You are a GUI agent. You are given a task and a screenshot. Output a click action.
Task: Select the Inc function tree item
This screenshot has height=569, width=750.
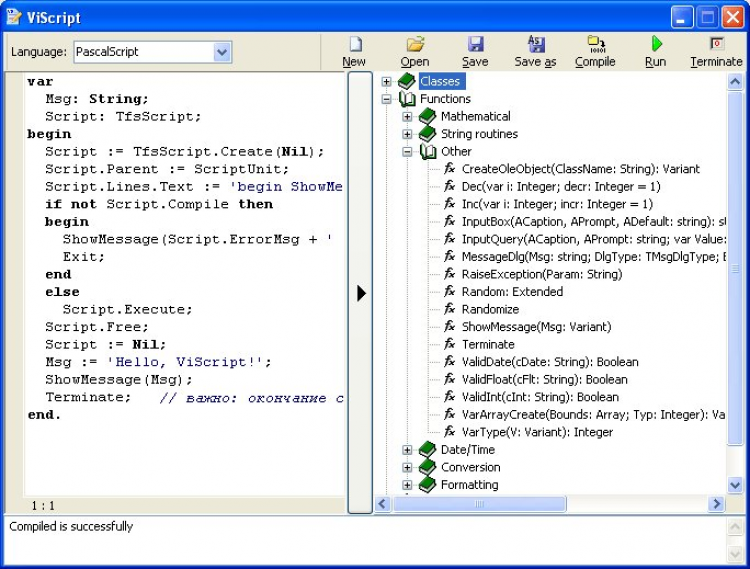pyautogui.click(x=557, y=204)
